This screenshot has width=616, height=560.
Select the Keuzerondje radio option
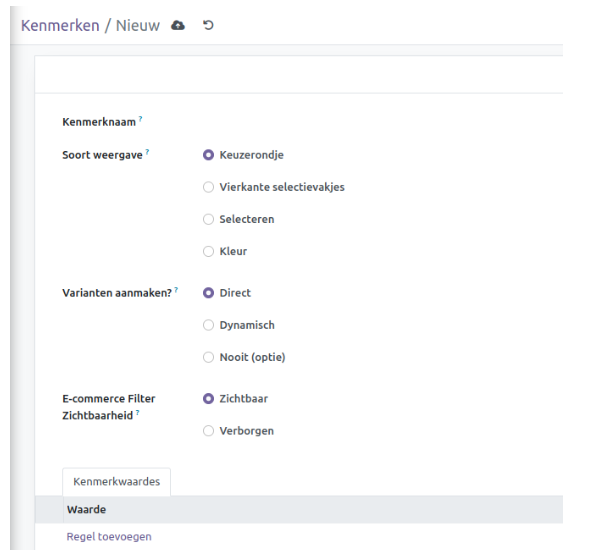[x=208, y=155]
